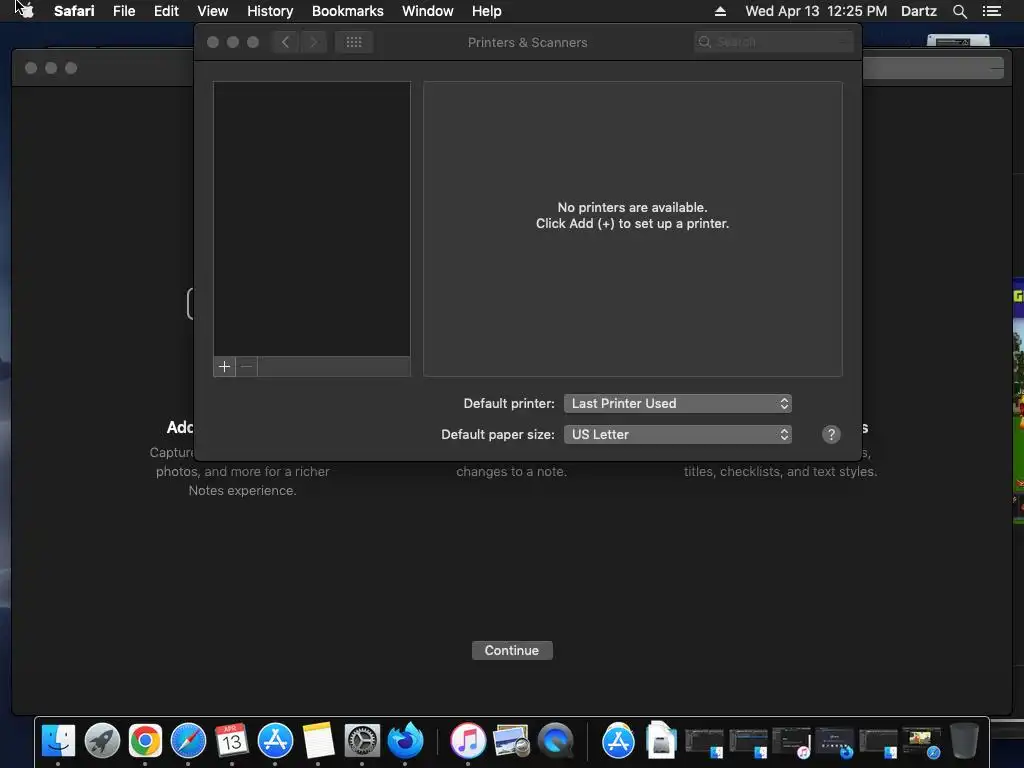1024x768 pixels.
Task: Click the remove (−) printer button
Action: tap(246, 366)
